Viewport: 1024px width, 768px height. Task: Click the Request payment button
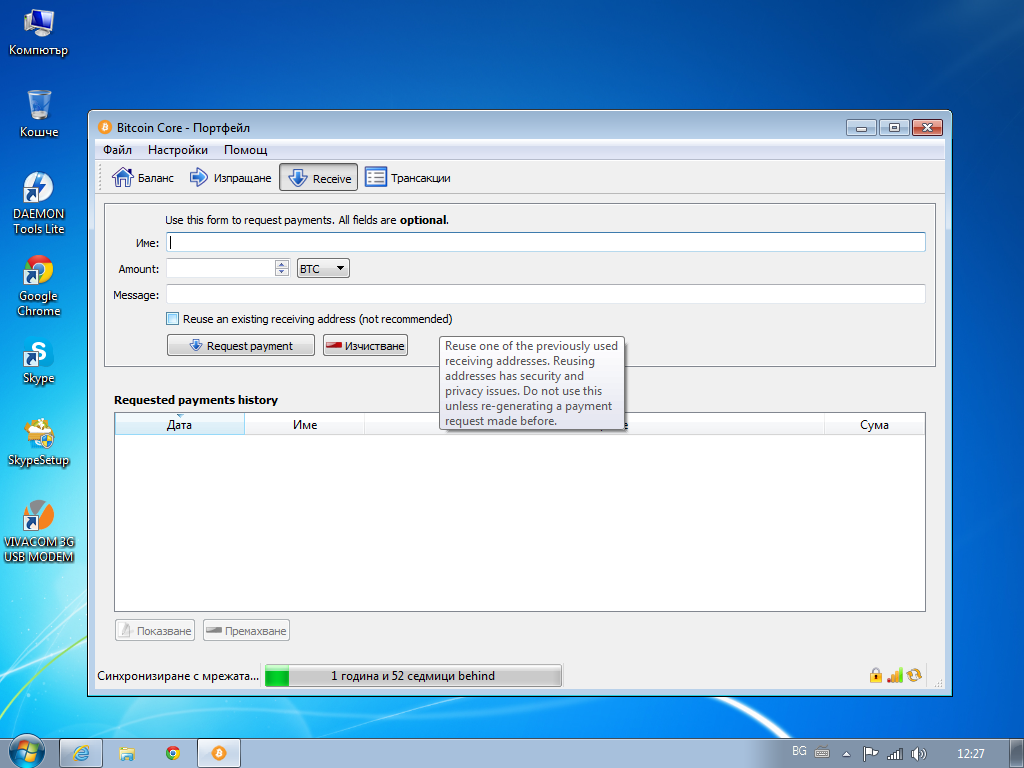241,345
